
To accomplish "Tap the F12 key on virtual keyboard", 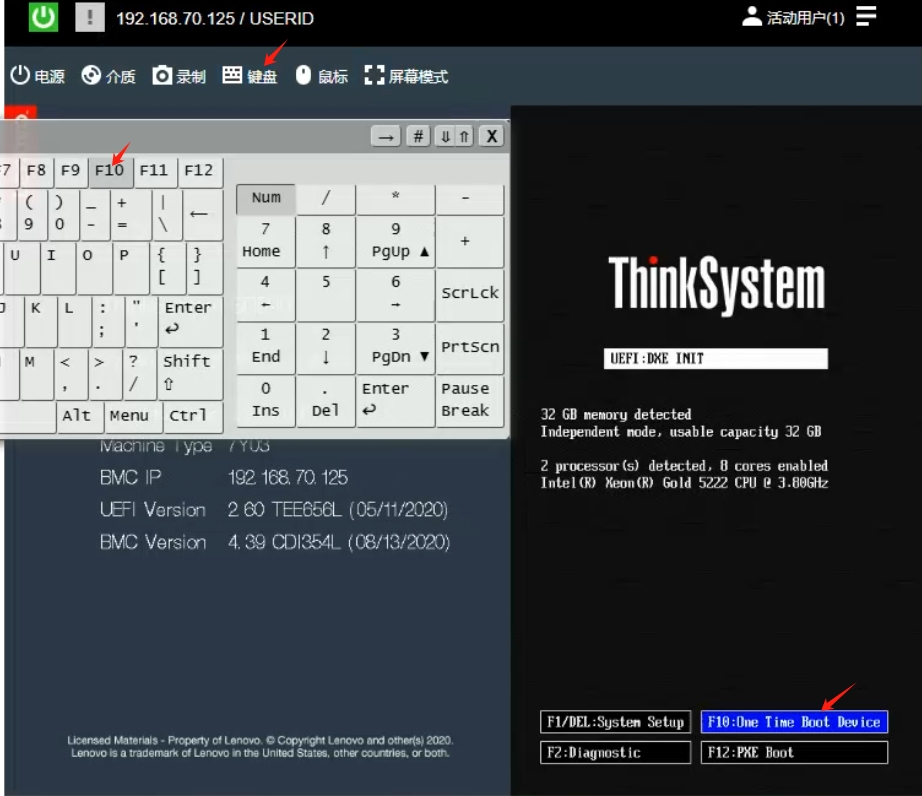I will point(199,172).
